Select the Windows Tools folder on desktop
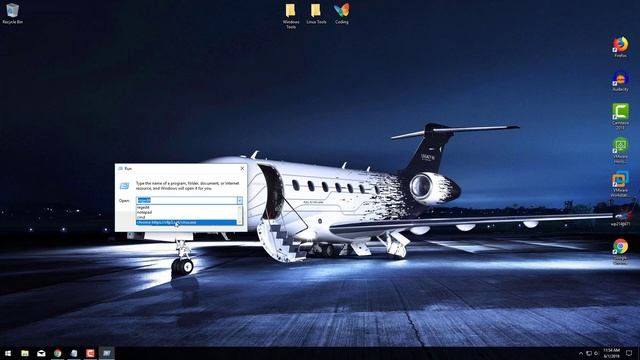Screen dimensions: 640x360 click(x=291, y=16)
